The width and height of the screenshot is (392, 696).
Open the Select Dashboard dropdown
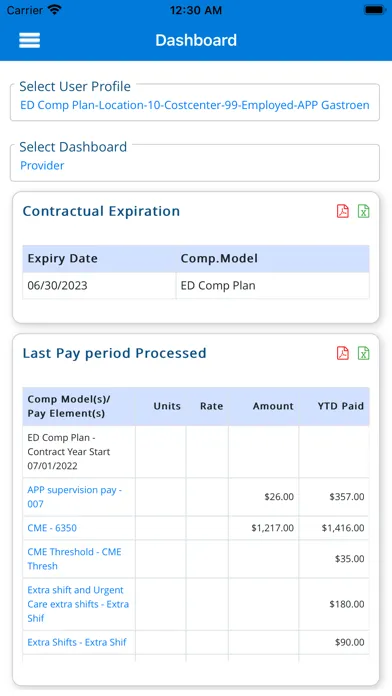[x=195, y=162]
